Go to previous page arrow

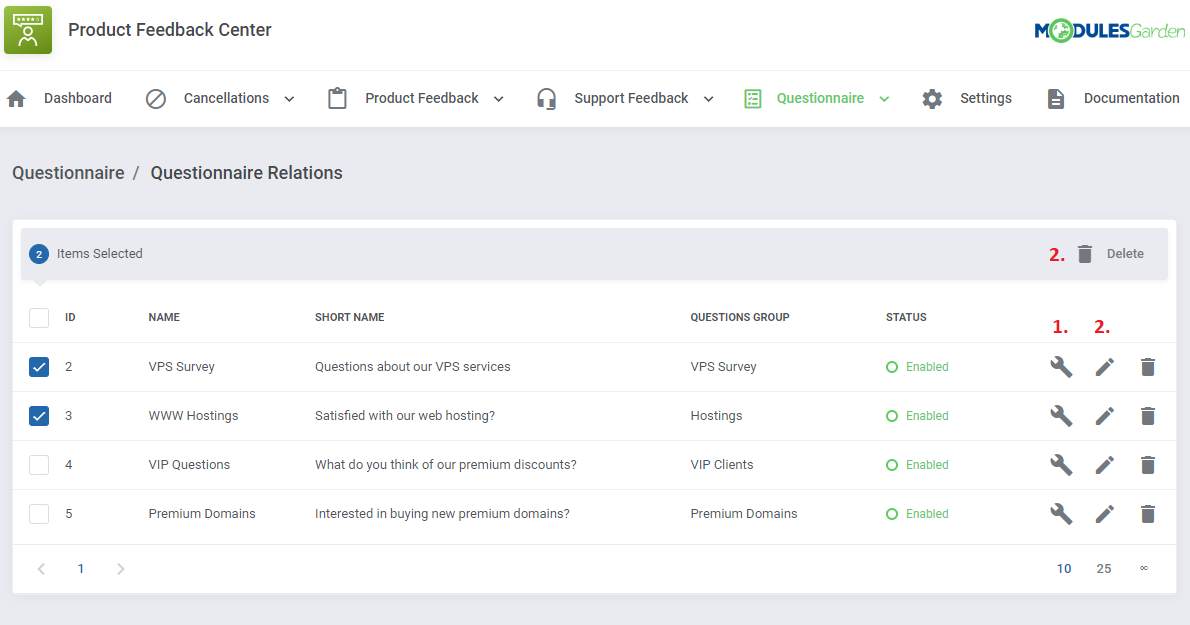[42, 569]
